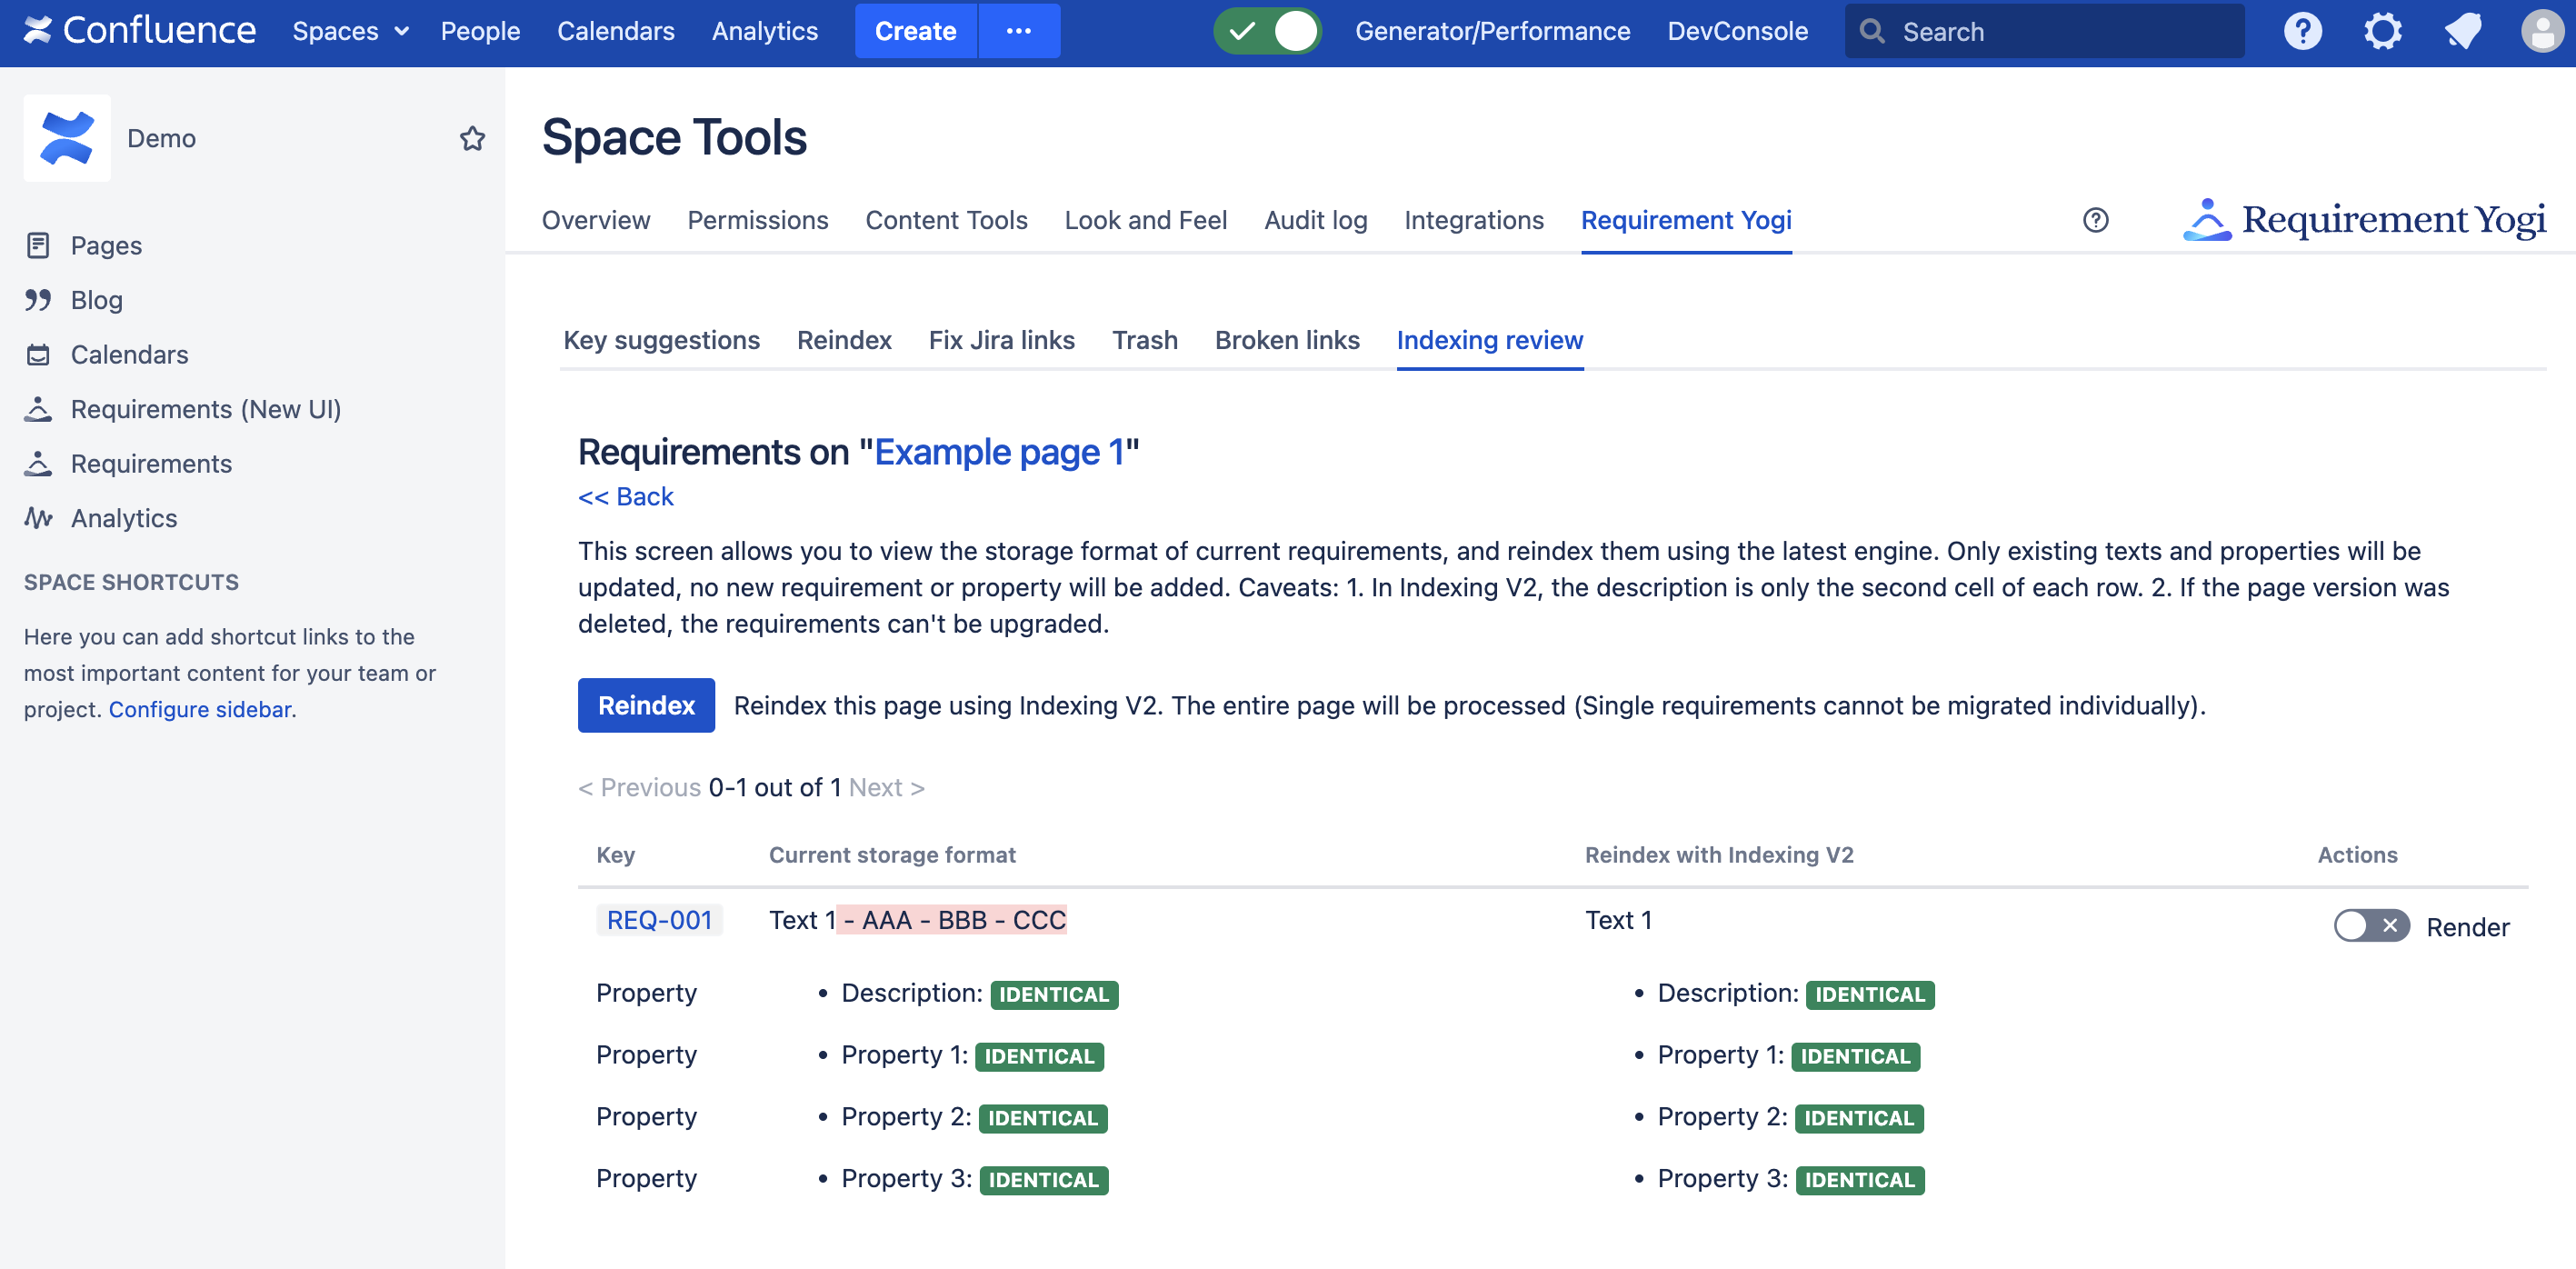Open Requirement Yogi help circle icon
This screenshot has width=2576, height=1269.
pyautogui.click(x=2095, y=220)
